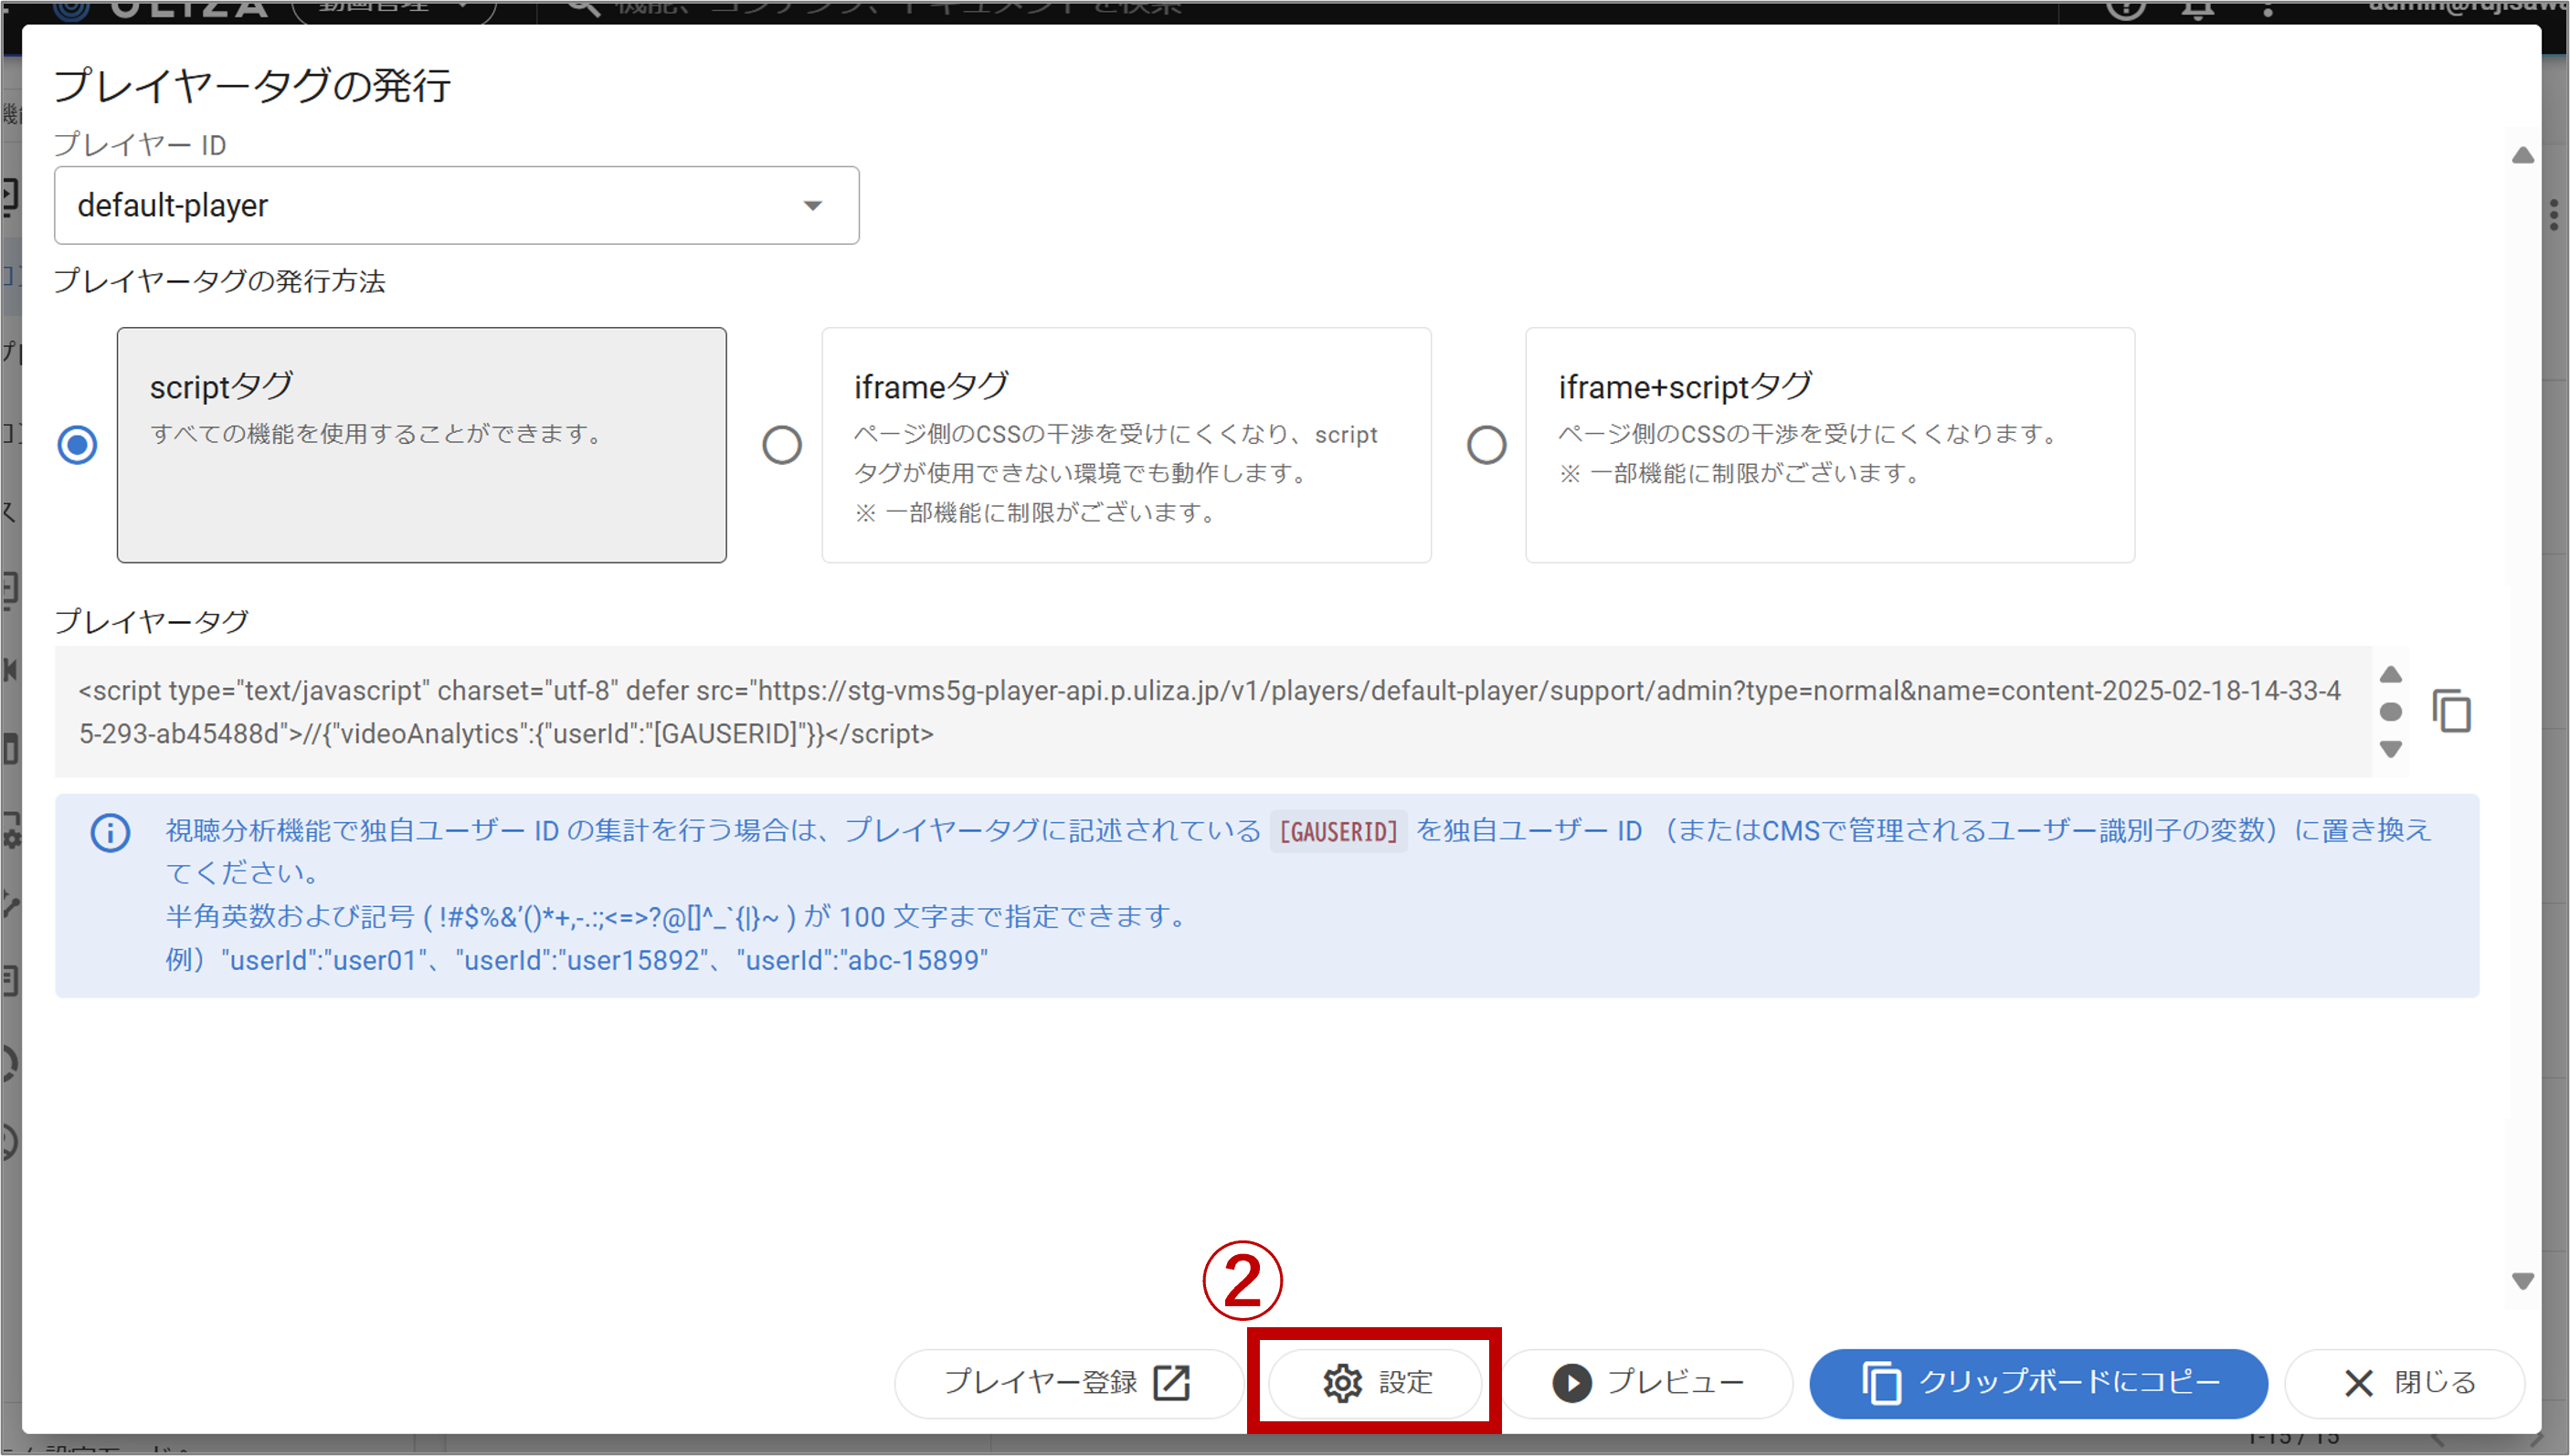Select the script tag radio button
Screen dimensions: 2570x1456
tap(77, 445)
